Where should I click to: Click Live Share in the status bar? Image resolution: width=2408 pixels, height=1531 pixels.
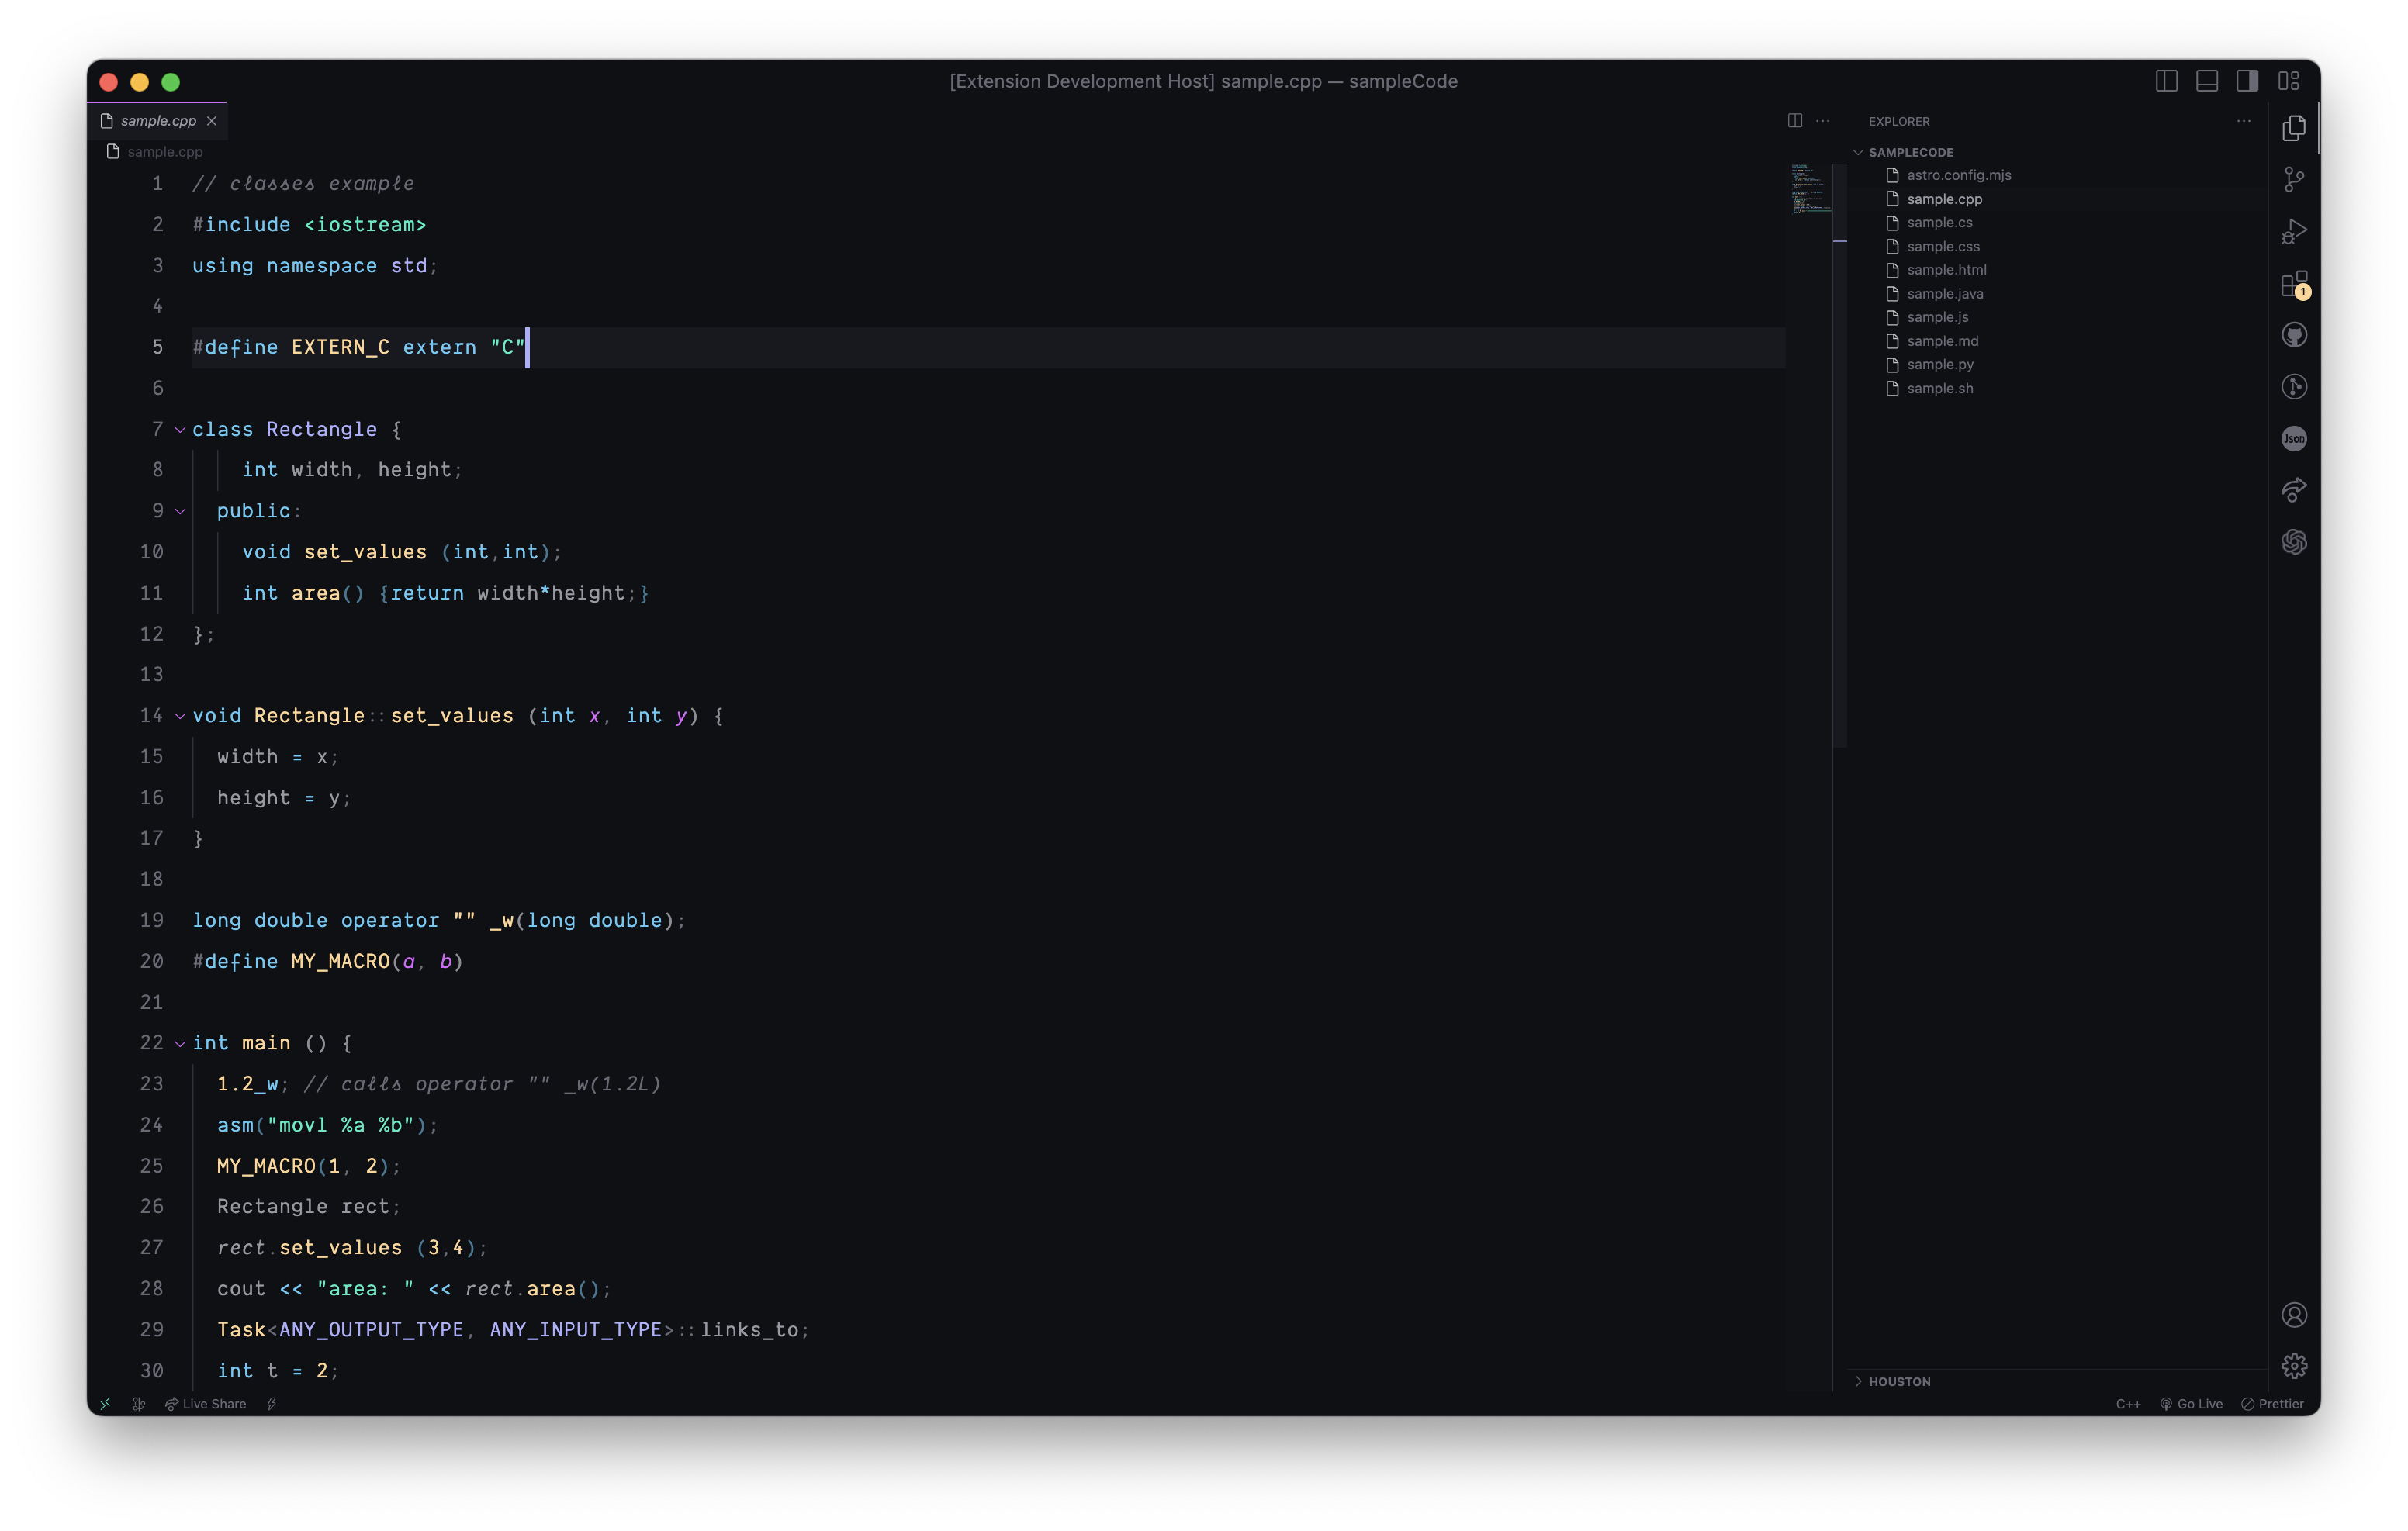(206, 1404)
